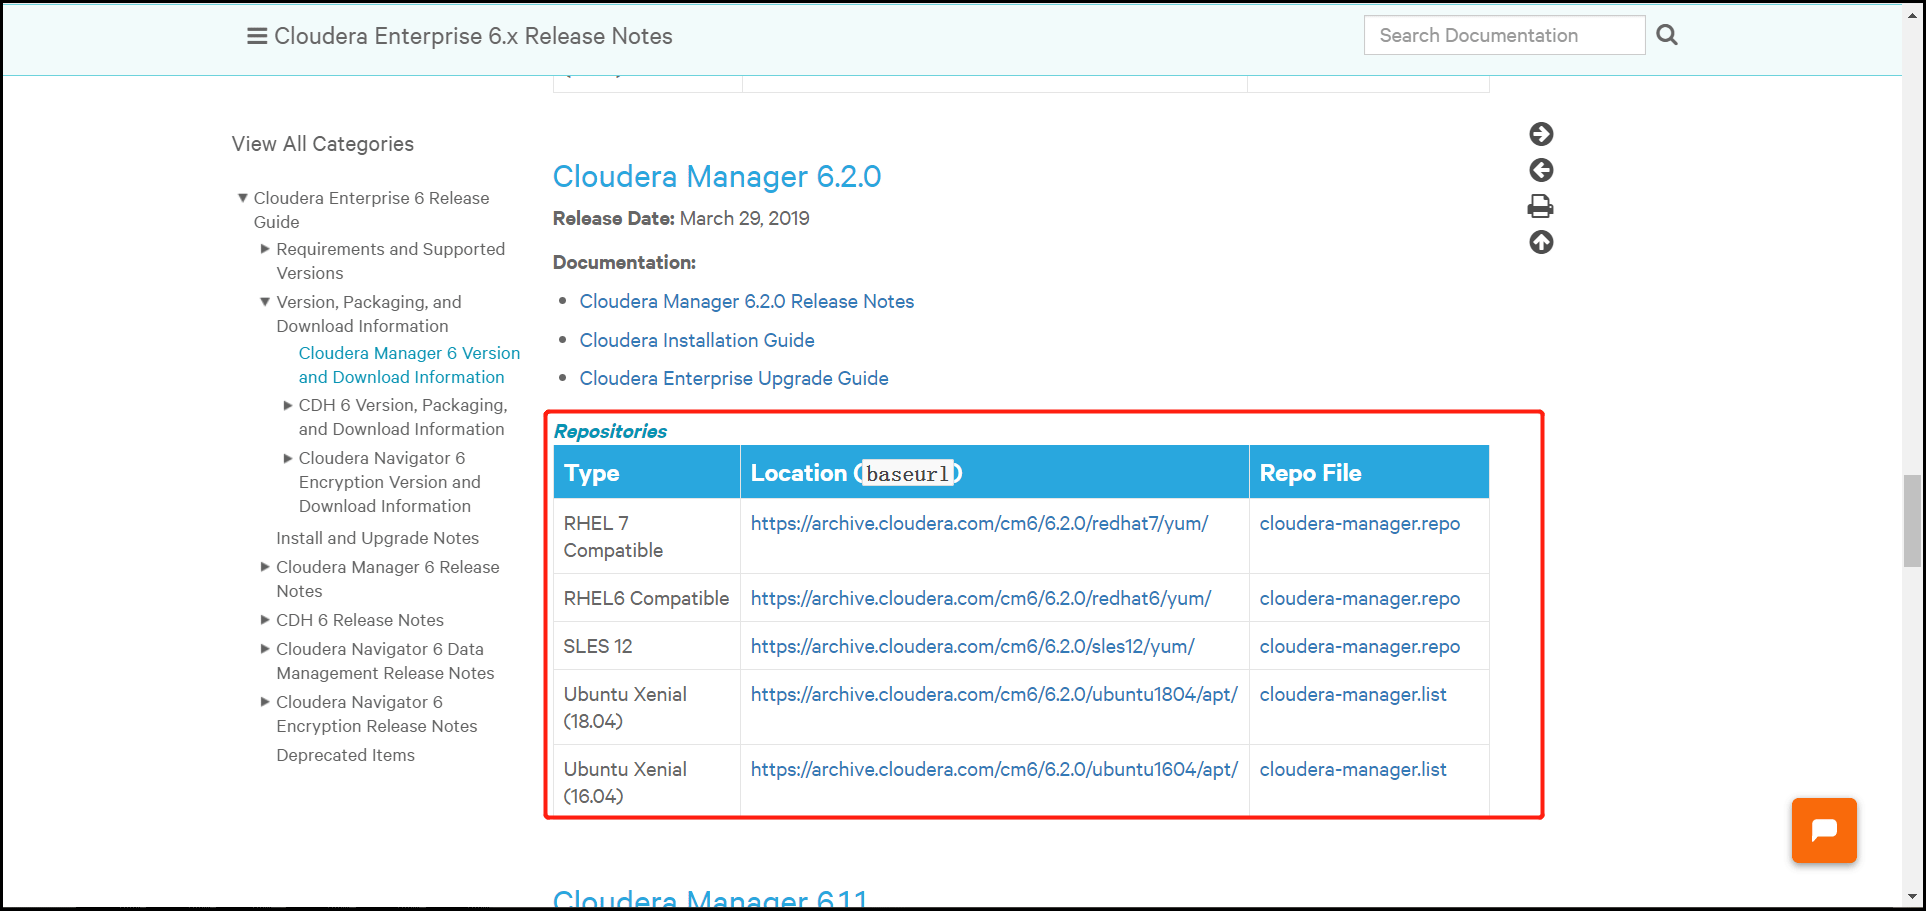The height and width of the screenshot is (913, 1927).
Task: Open the redhat7 yum repository URL
Action: click(979, 523)
